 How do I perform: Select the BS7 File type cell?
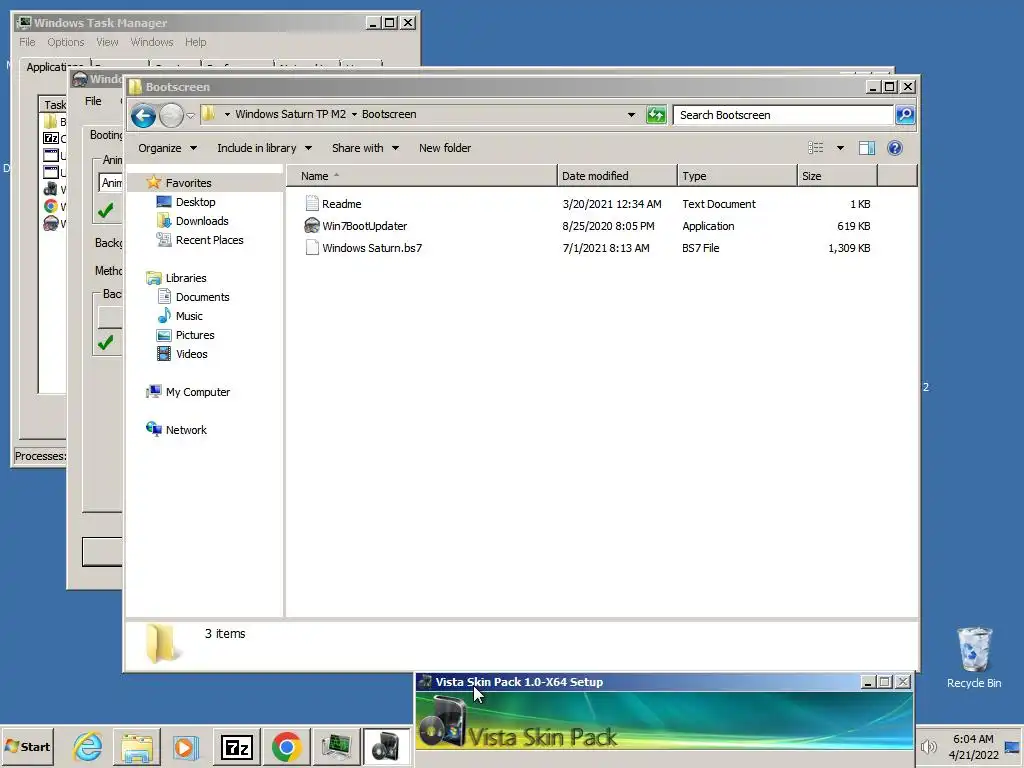click(x=701, y=248)
